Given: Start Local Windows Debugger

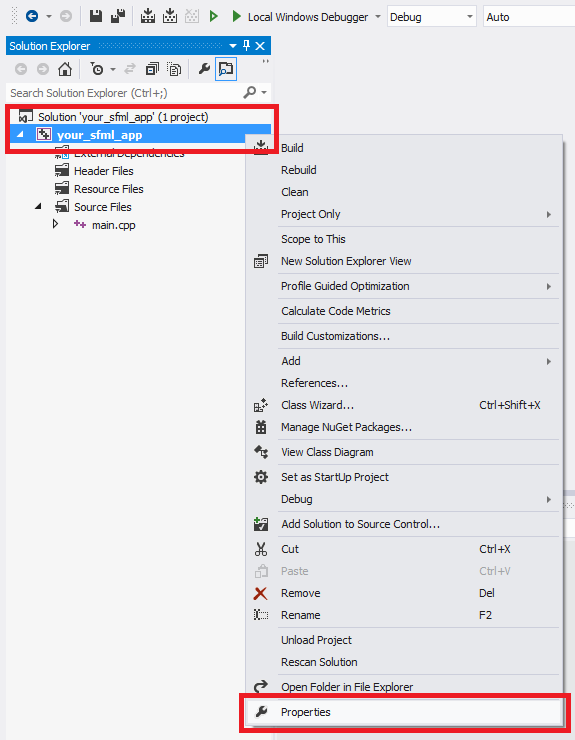Looking at the screenshot, I should click(300, 17).
